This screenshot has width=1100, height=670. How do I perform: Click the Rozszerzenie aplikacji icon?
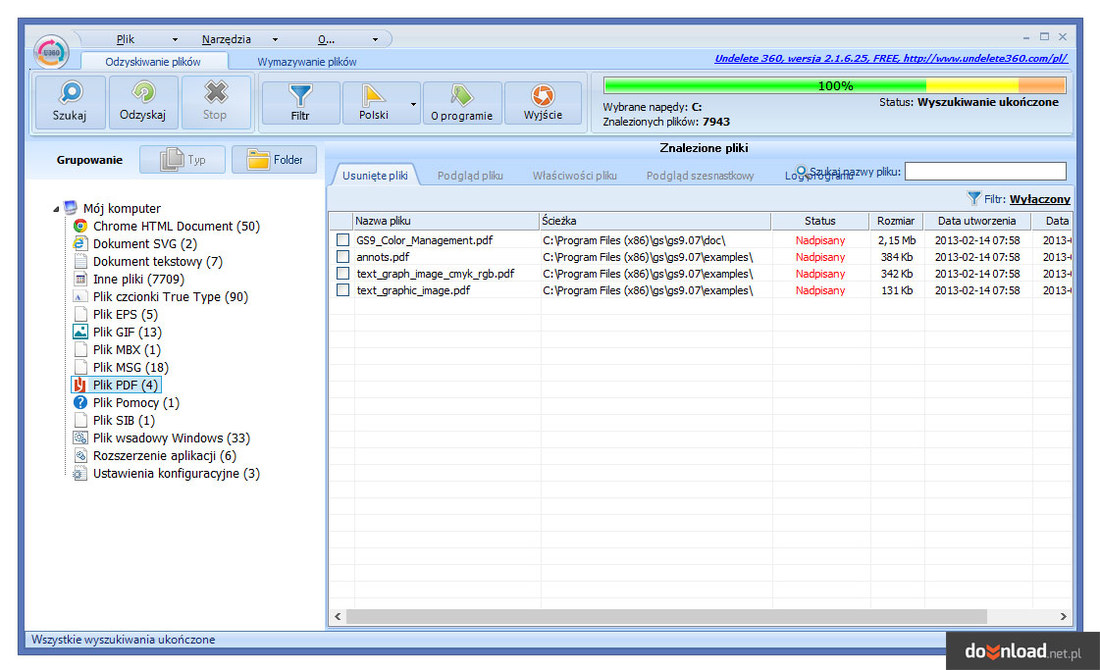(x=81, y=455)
